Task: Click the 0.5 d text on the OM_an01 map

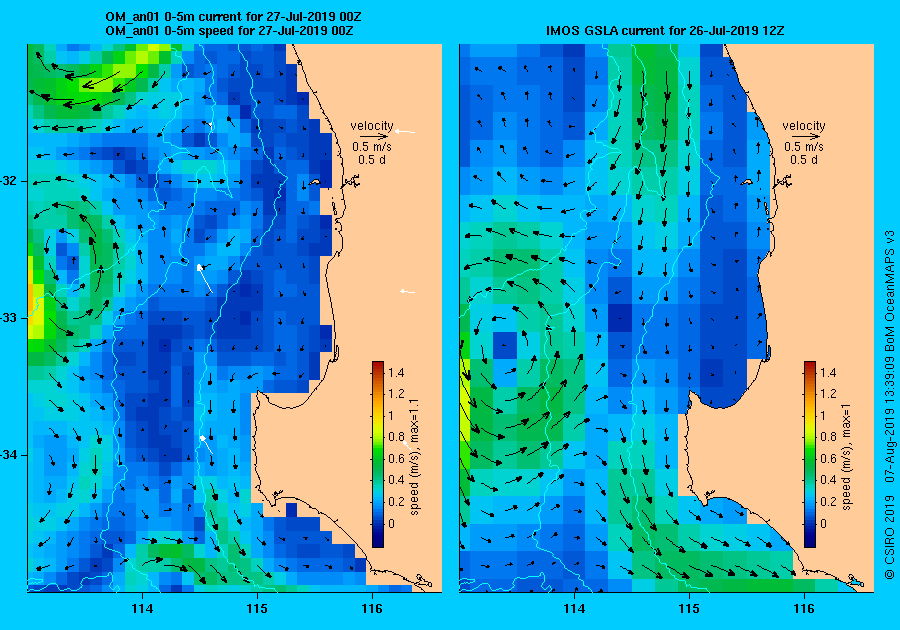Action: [372, 160]
